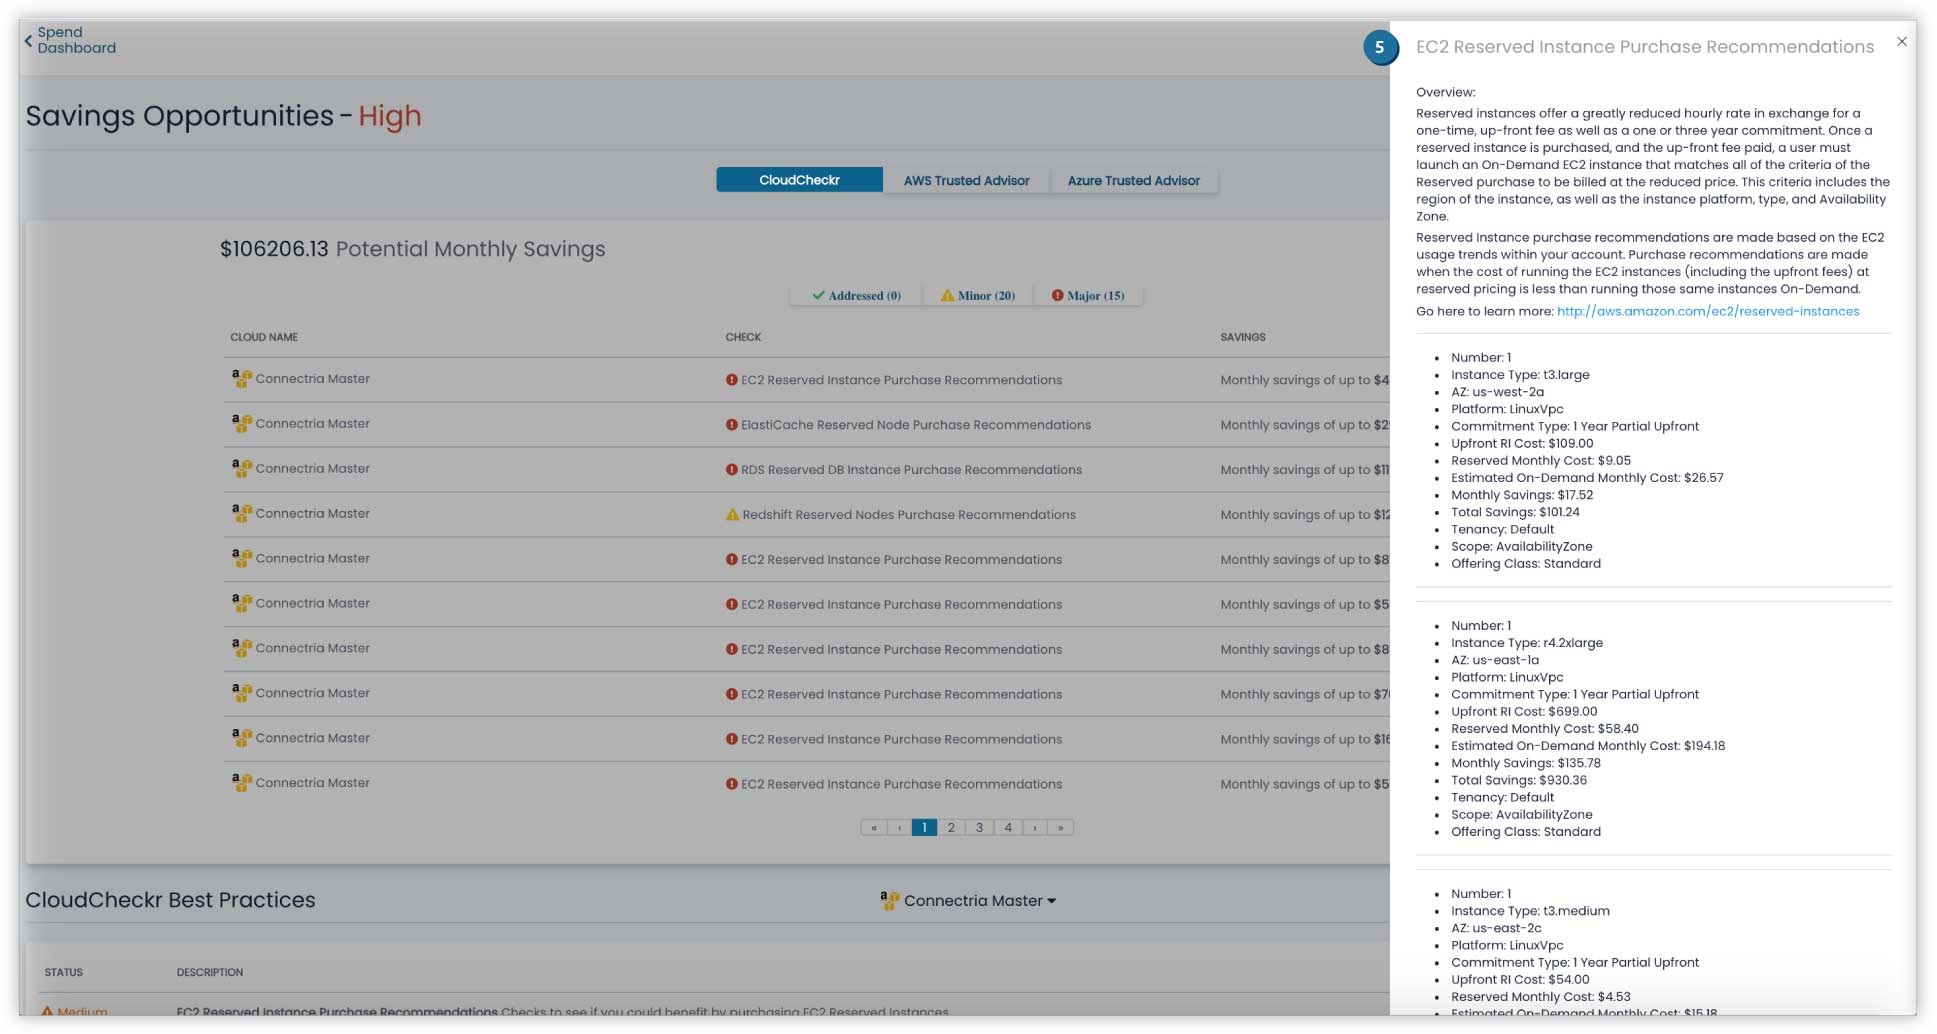1937x1034 pixels.
Task: Click the yellow warning icon beside Minor
Action: (947, 295)
